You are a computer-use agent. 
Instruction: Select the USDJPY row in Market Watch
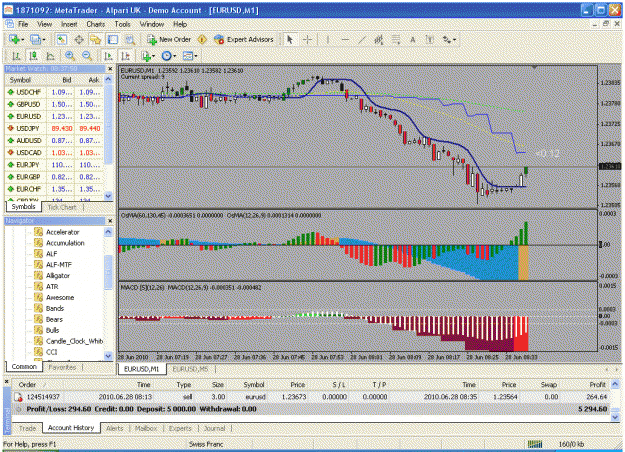[55, 128]
